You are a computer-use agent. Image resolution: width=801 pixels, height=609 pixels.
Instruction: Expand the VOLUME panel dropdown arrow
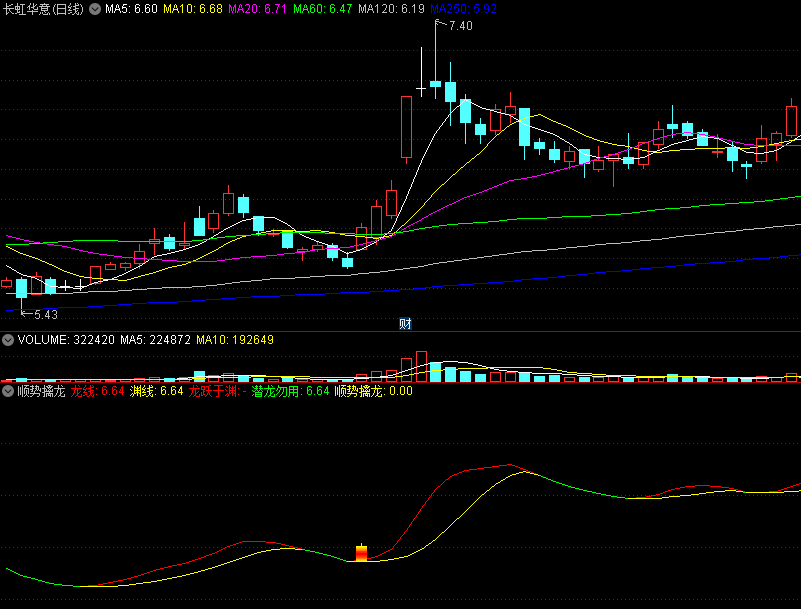[8, 340]
